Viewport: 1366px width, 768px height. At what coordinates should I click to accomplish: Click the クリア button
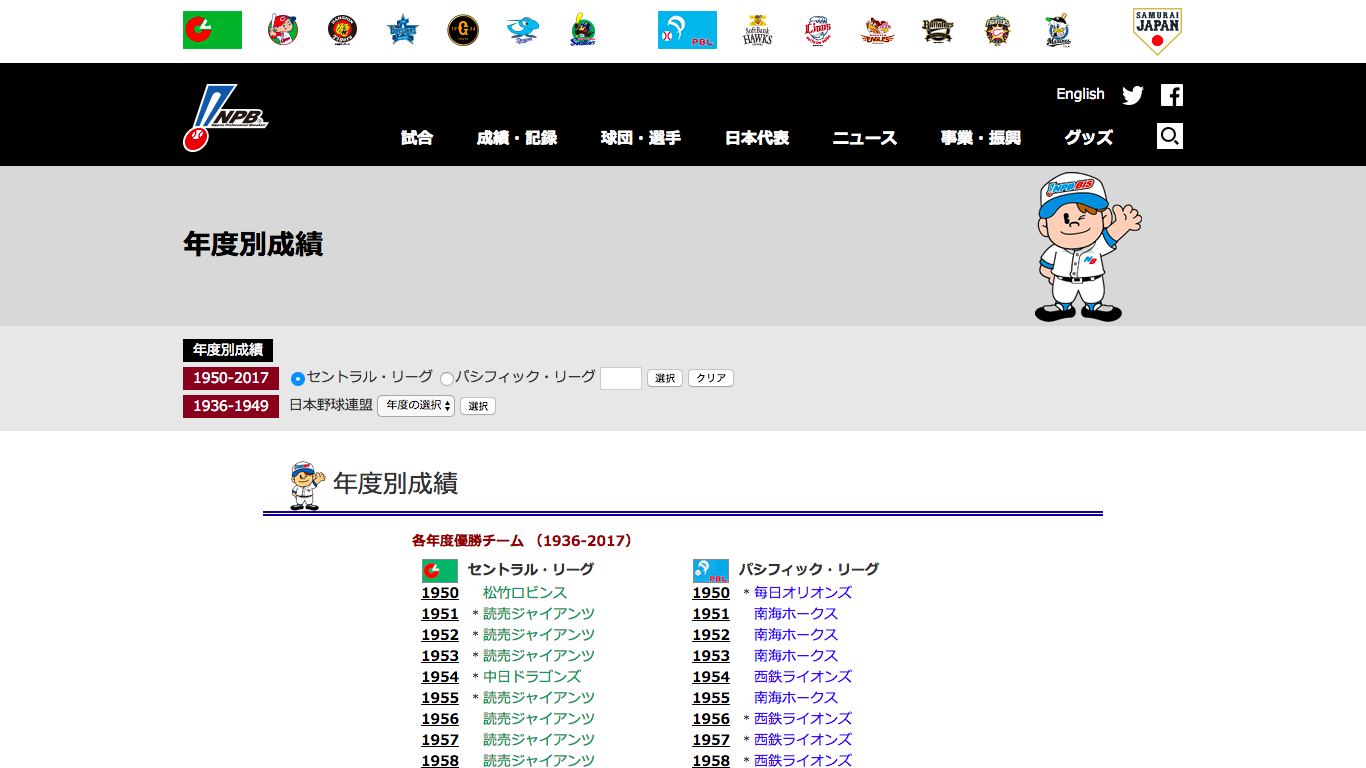coord(711,378)
